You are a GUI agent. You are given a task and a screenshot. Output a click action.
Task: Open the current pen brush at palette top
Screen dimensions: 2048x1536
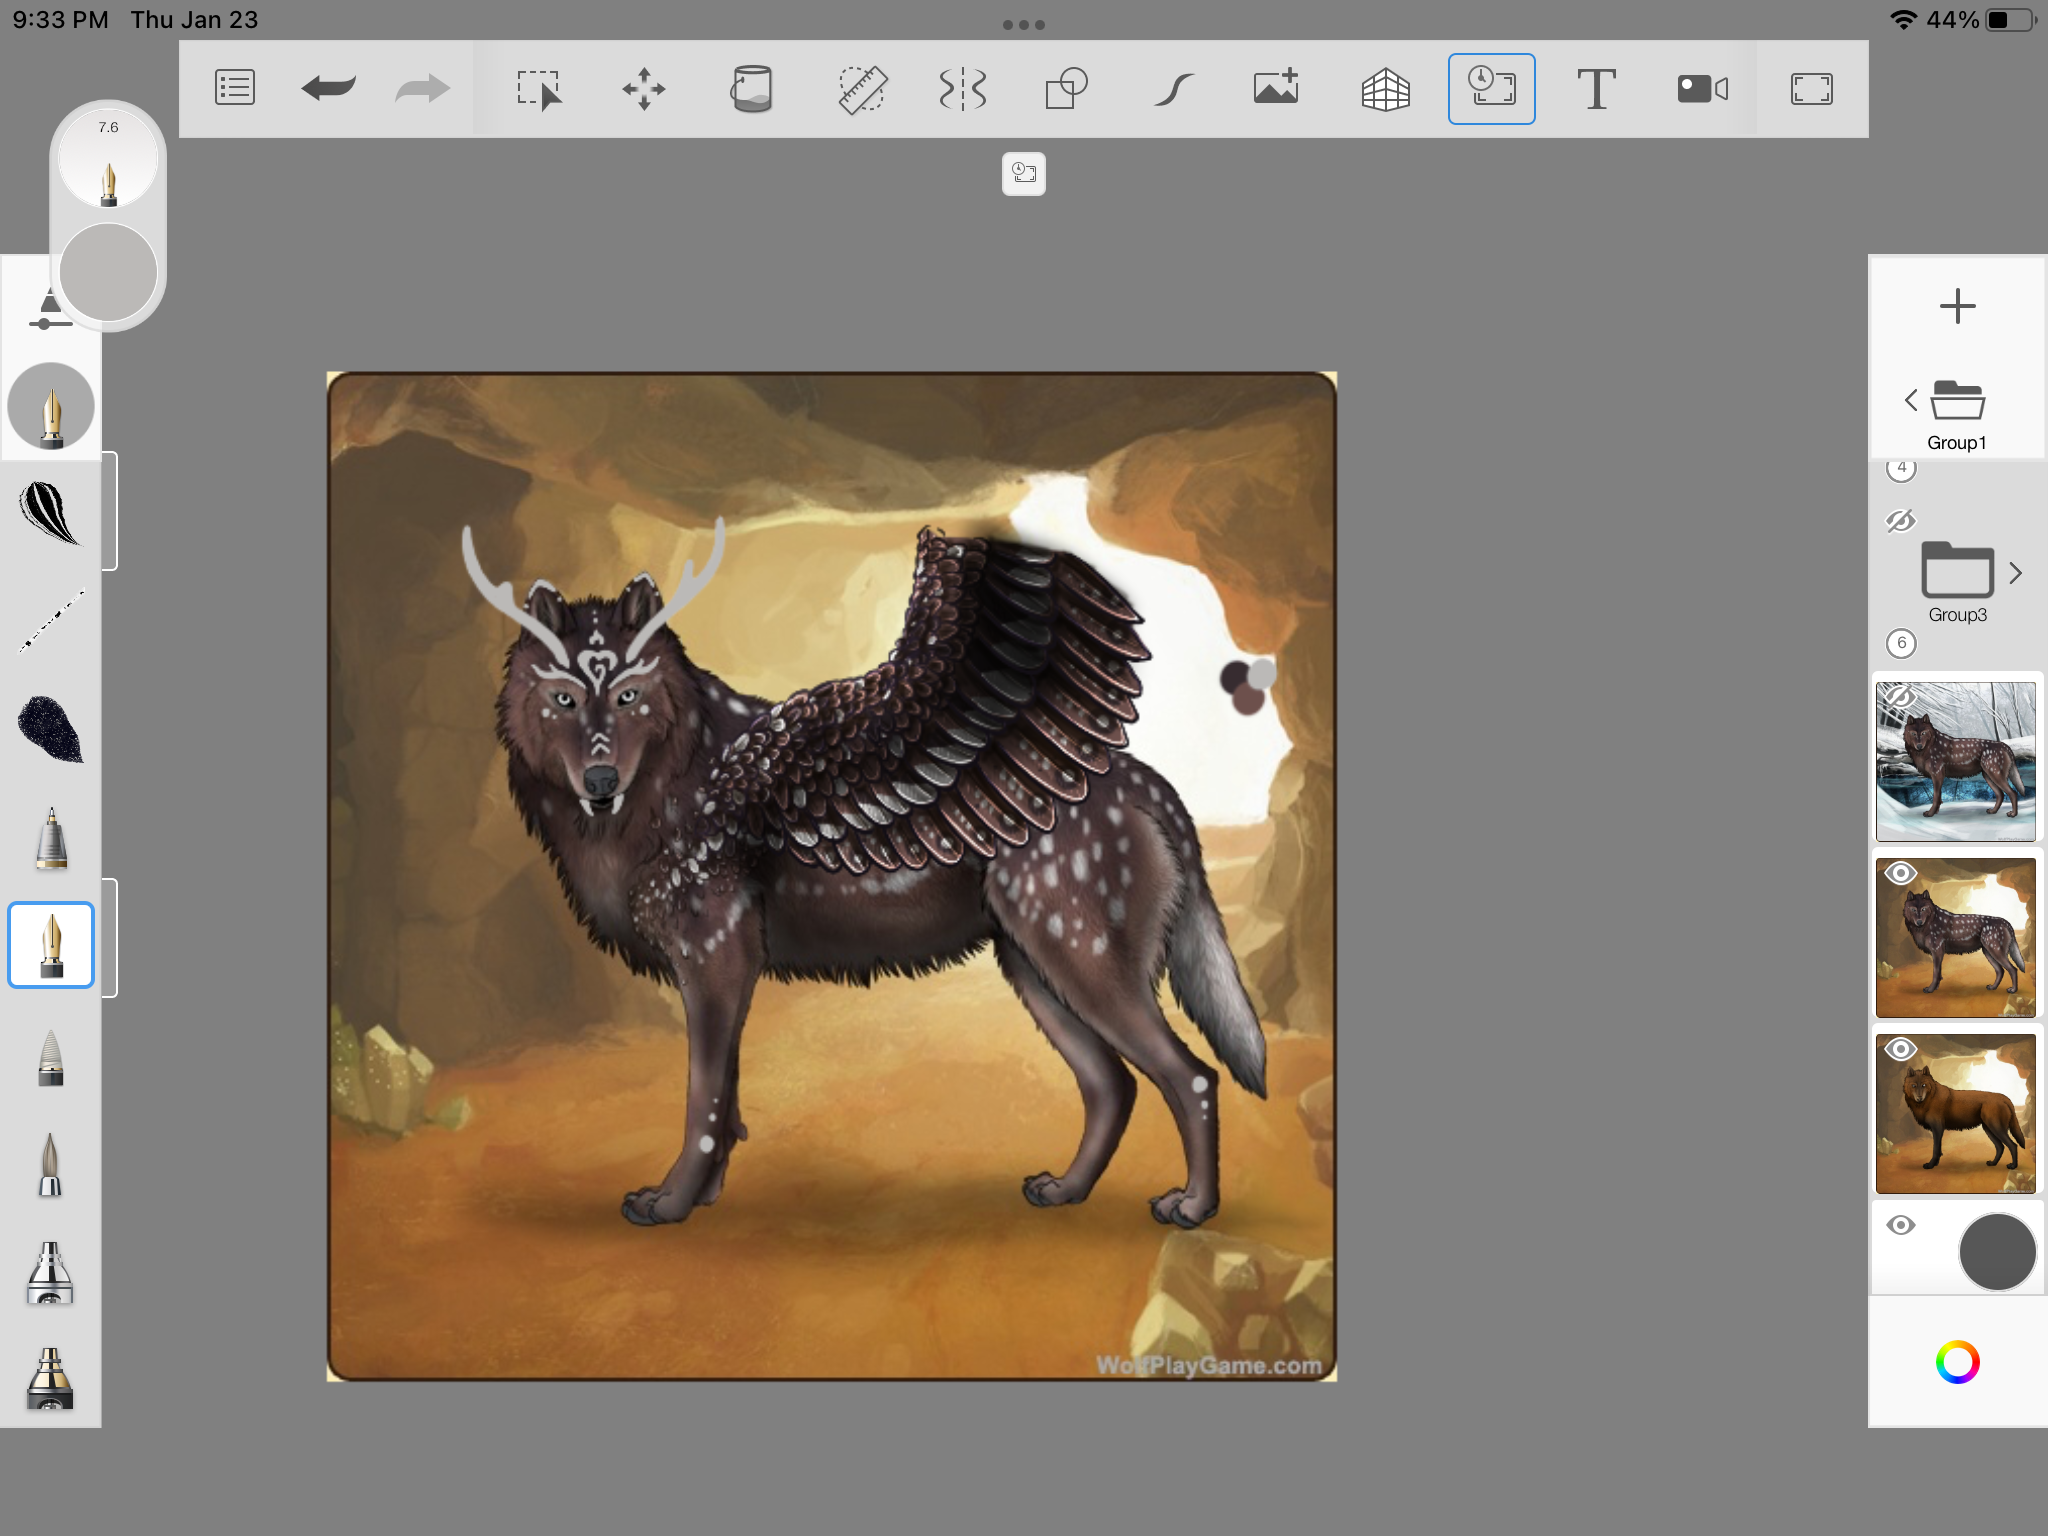(51, 406)
